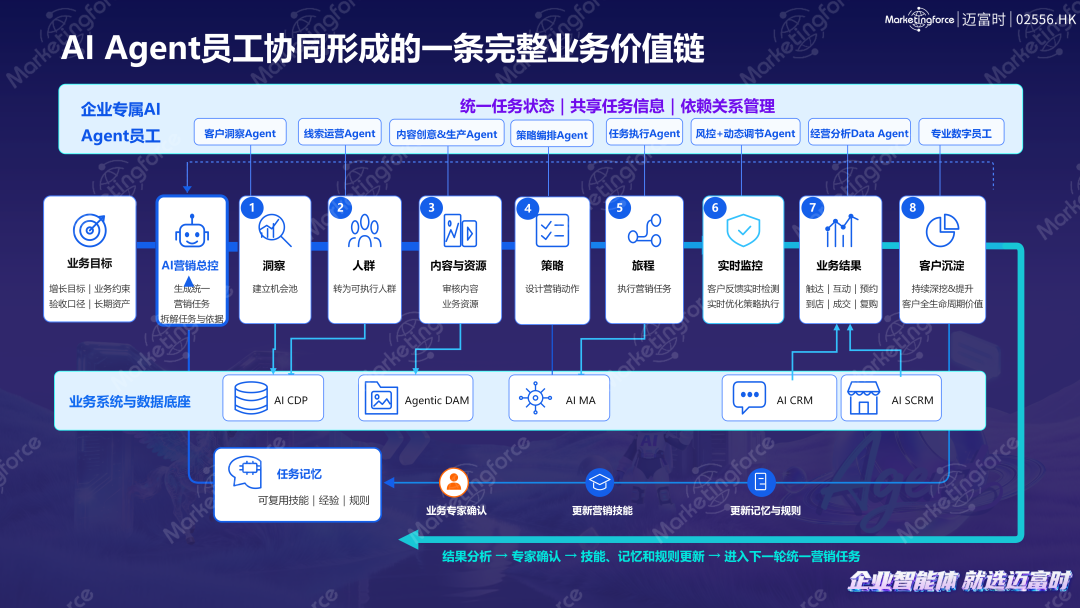Click the step number 2 badge
1080x608 pixels.
[x=340, y=207]
